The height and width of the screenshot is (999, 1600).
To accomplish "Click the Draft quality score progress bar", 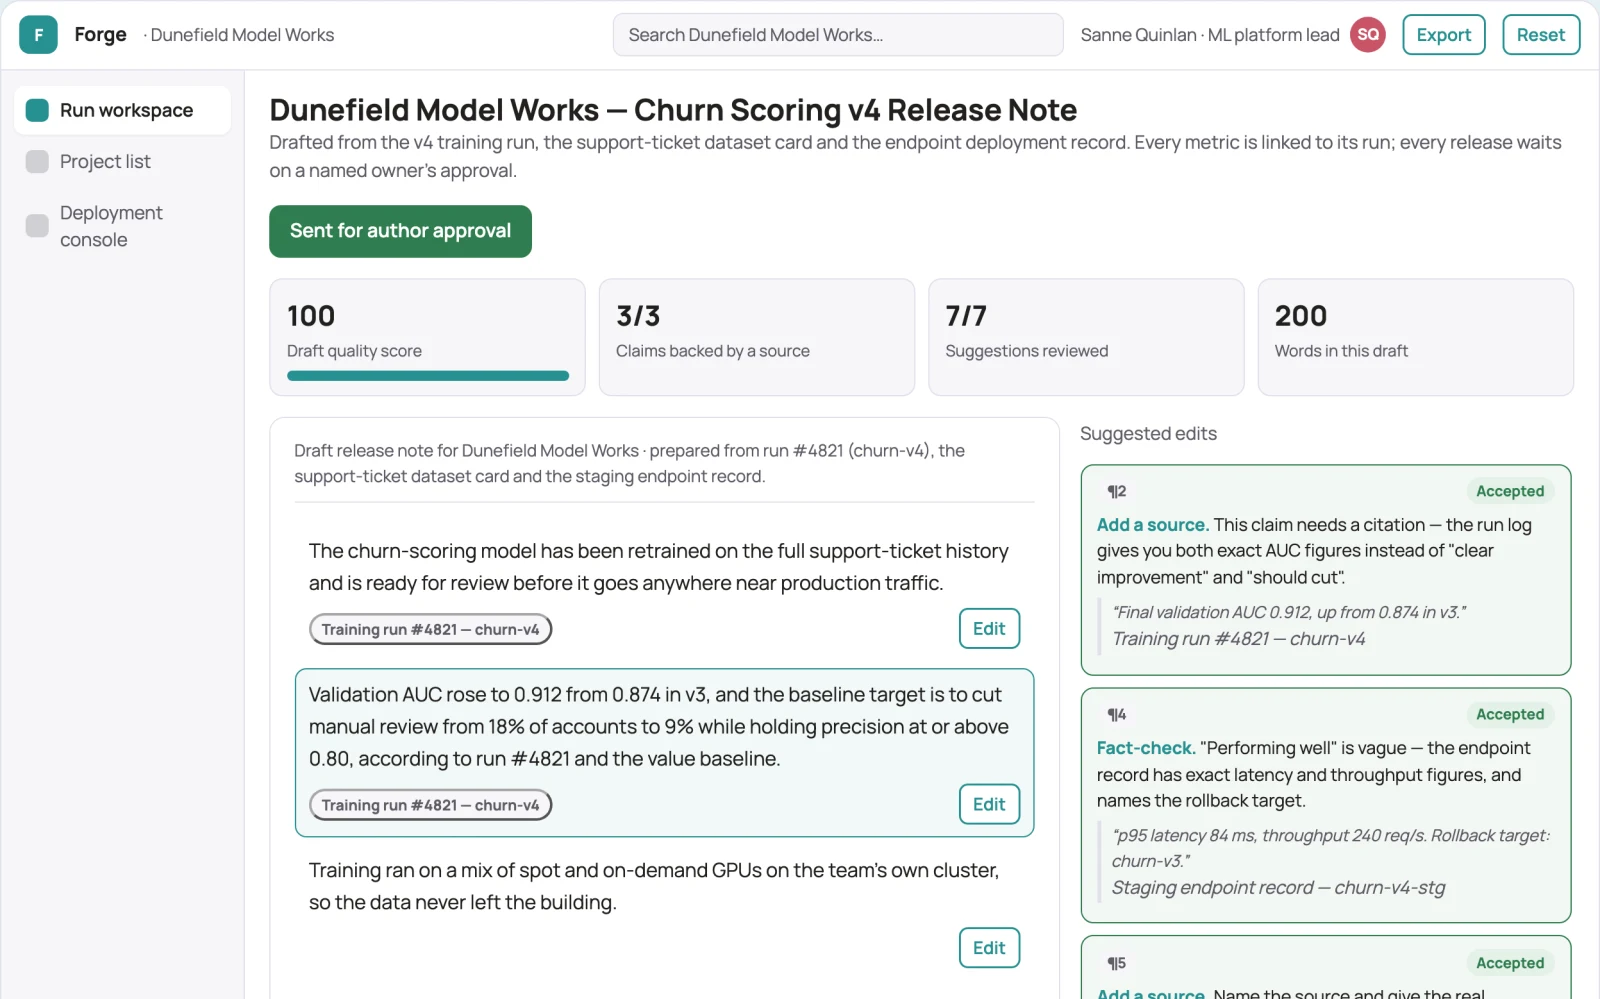I will tap(428, 376).
